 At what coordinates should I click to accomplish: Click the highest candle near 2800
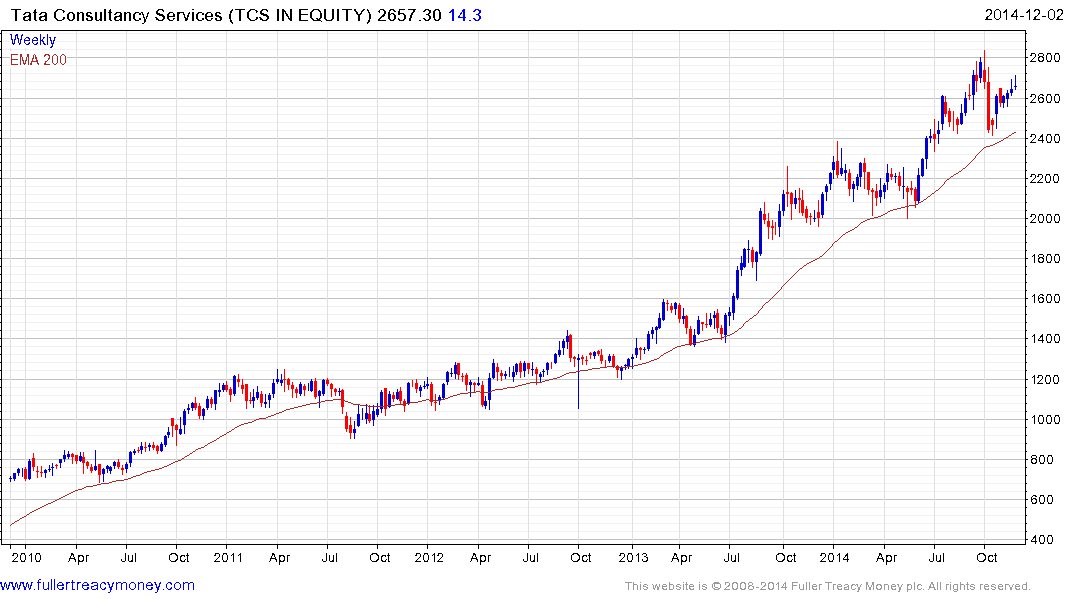(985, 69)
